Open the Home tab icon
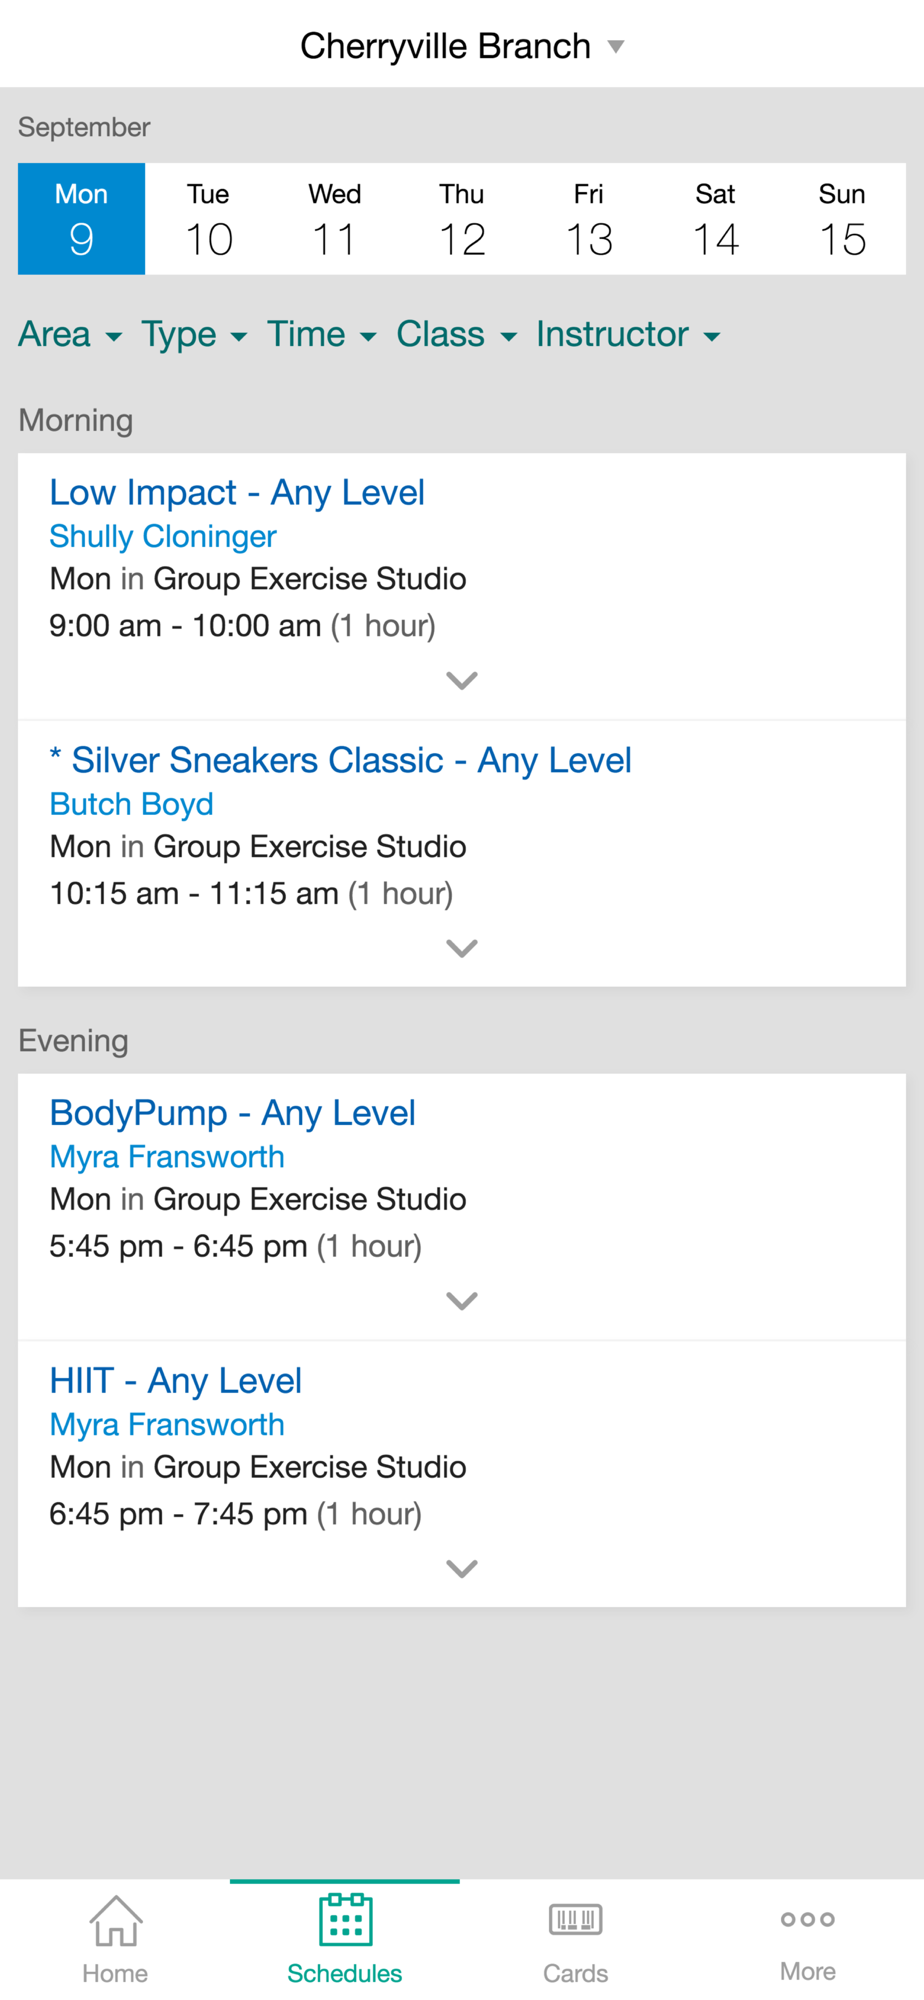Screen dimensions: 924x2000 (x=115, y=1921)
